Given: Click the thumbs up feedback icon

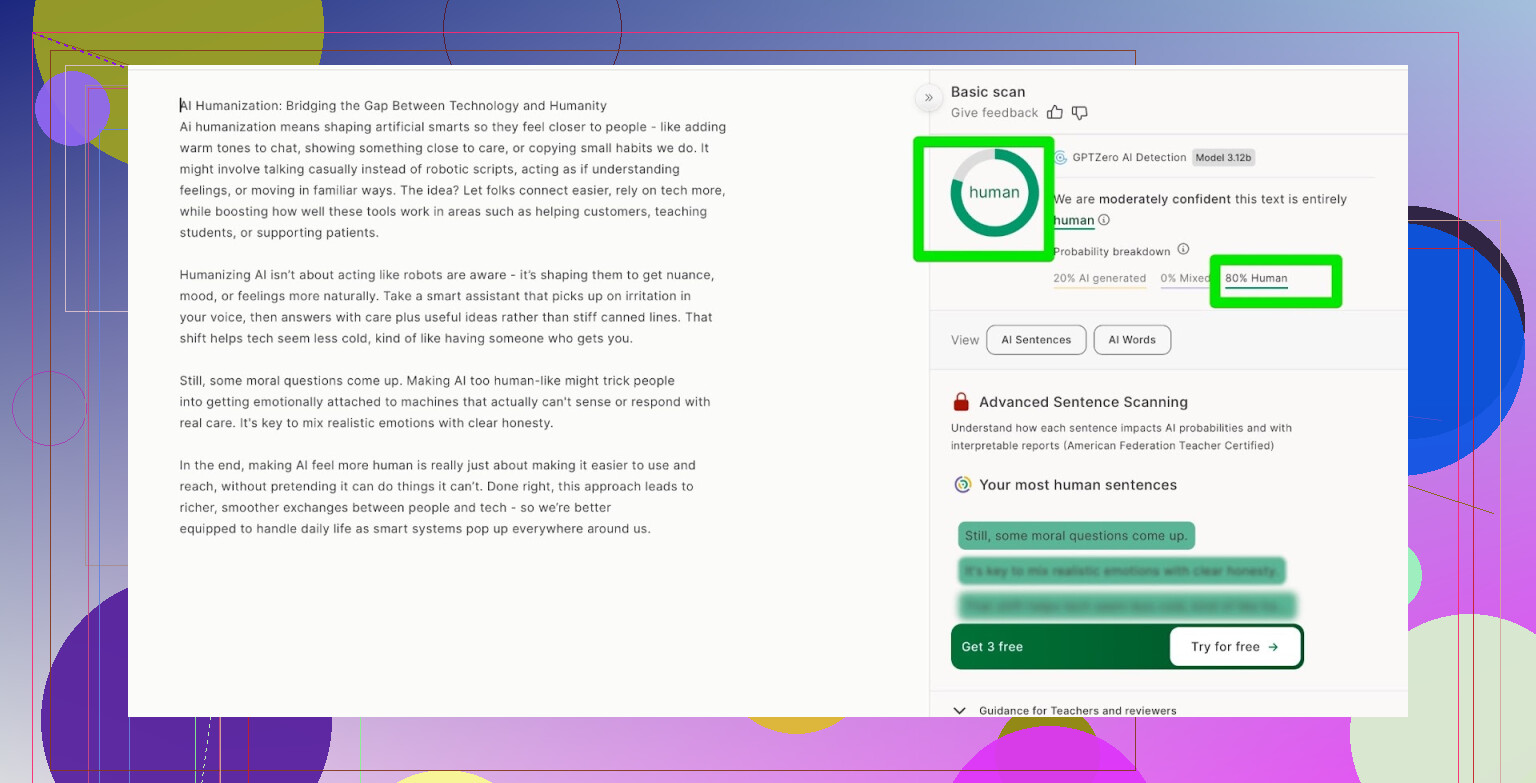Looking at the screenshot, I should click(1054, 113).
